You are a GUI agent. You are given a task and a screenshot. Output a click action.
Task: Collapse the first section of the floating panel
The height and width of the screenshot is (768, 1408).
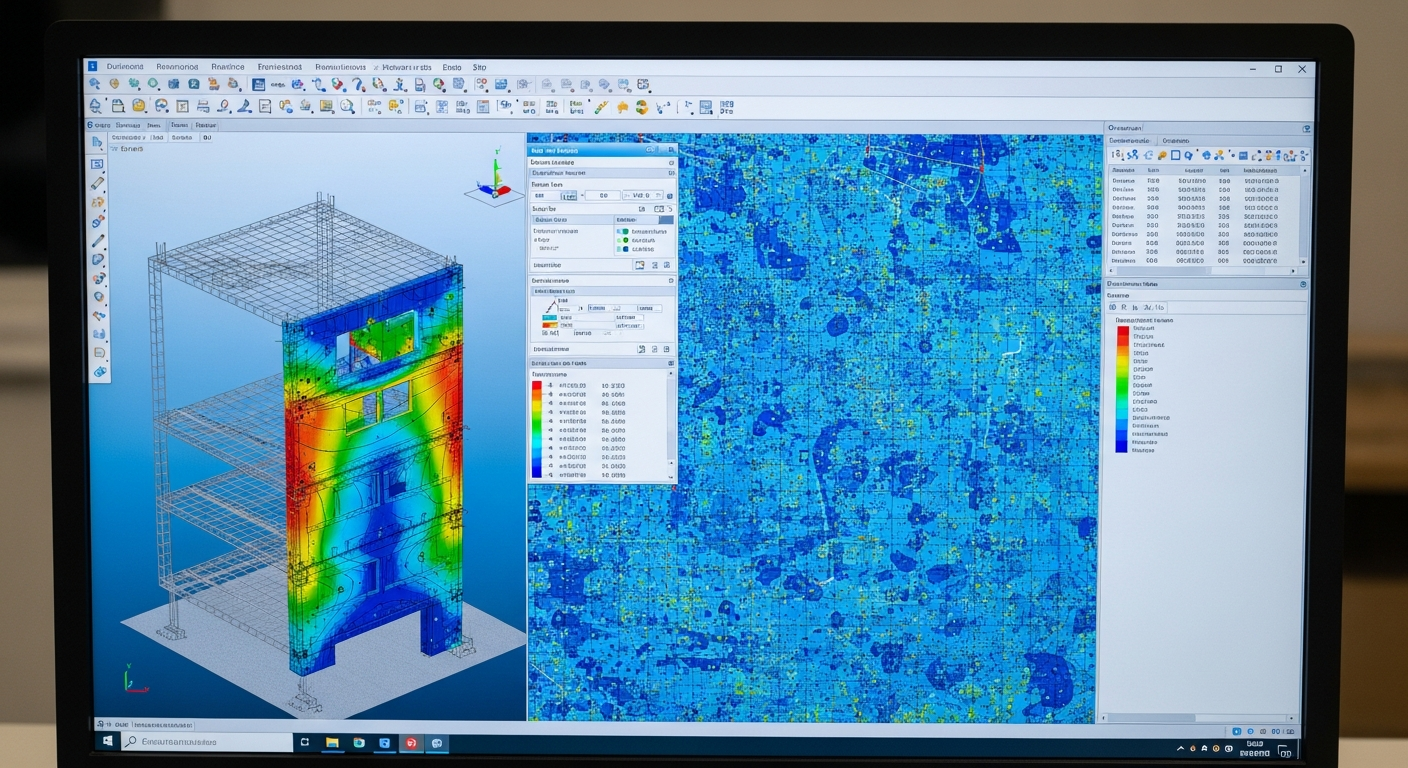point(669,161)
